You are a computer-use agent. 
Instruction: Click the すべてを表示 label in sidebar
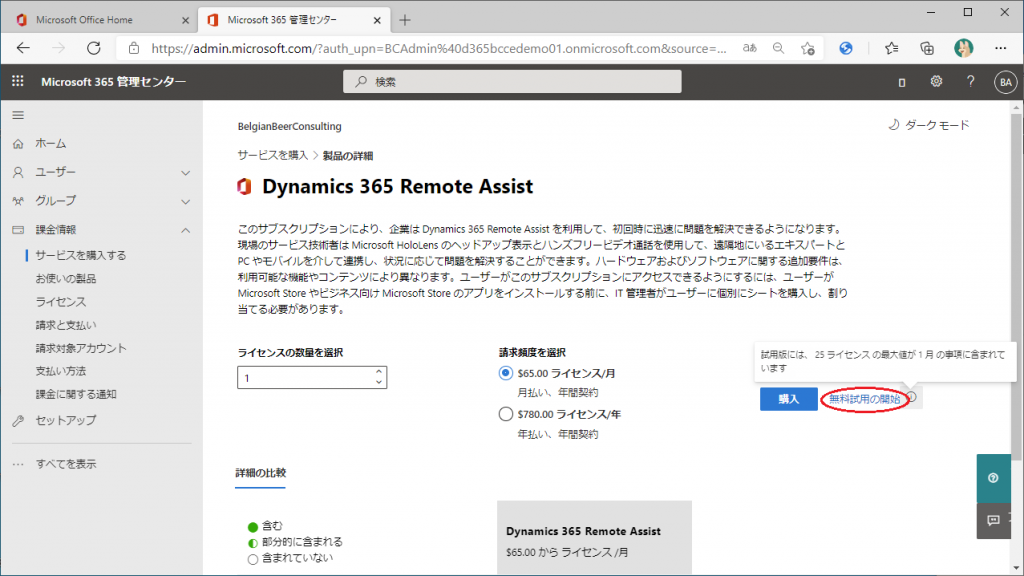click(x=66, y=464)
